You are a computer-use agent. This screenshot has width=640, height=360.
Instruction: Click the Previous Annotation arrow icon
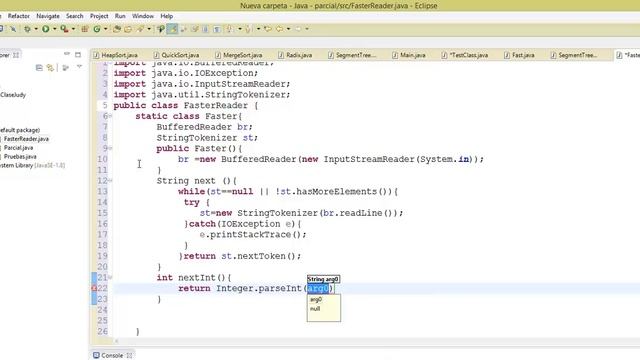point(248,29)
